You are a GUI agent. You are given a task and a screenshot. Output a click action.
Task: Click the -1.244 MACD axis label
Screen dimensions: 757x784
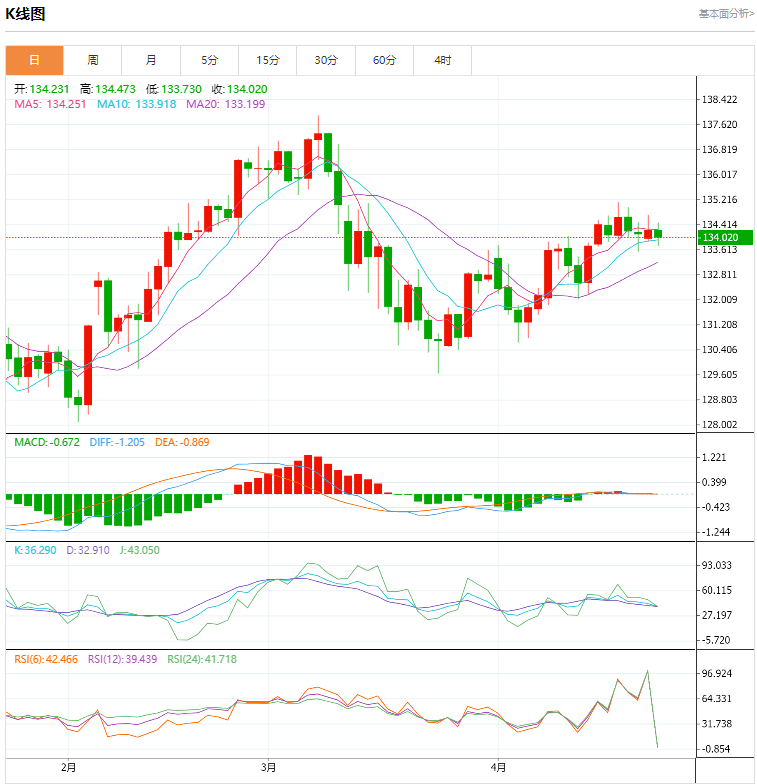pyautogui.click(x=716, y=532)
